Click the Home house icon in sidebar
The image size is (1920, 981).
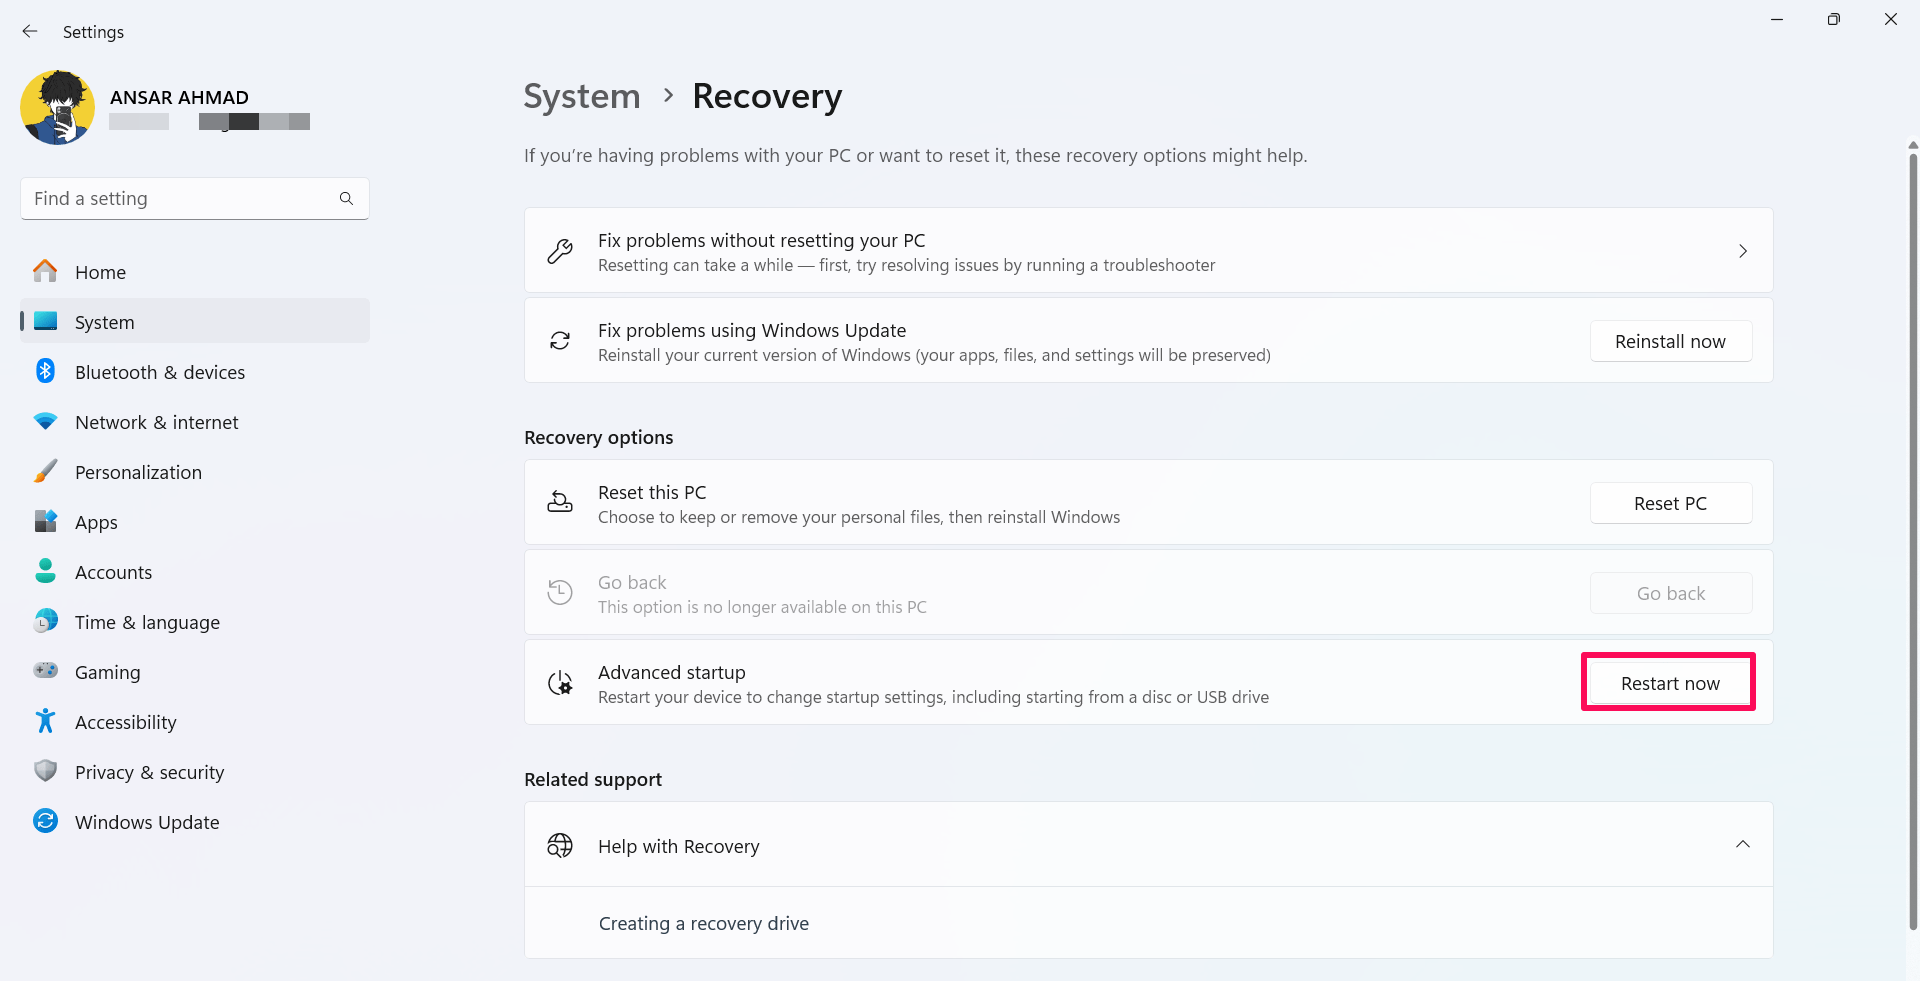click(45, 272)
